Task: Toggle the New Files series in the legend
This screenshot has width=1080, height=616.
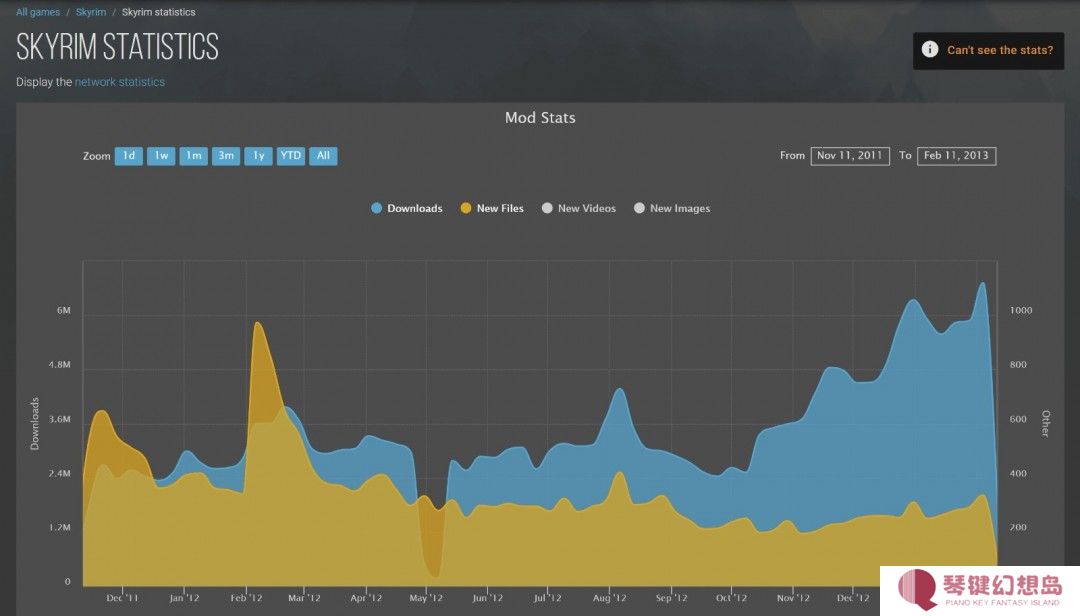Action: tap(492, 208)
